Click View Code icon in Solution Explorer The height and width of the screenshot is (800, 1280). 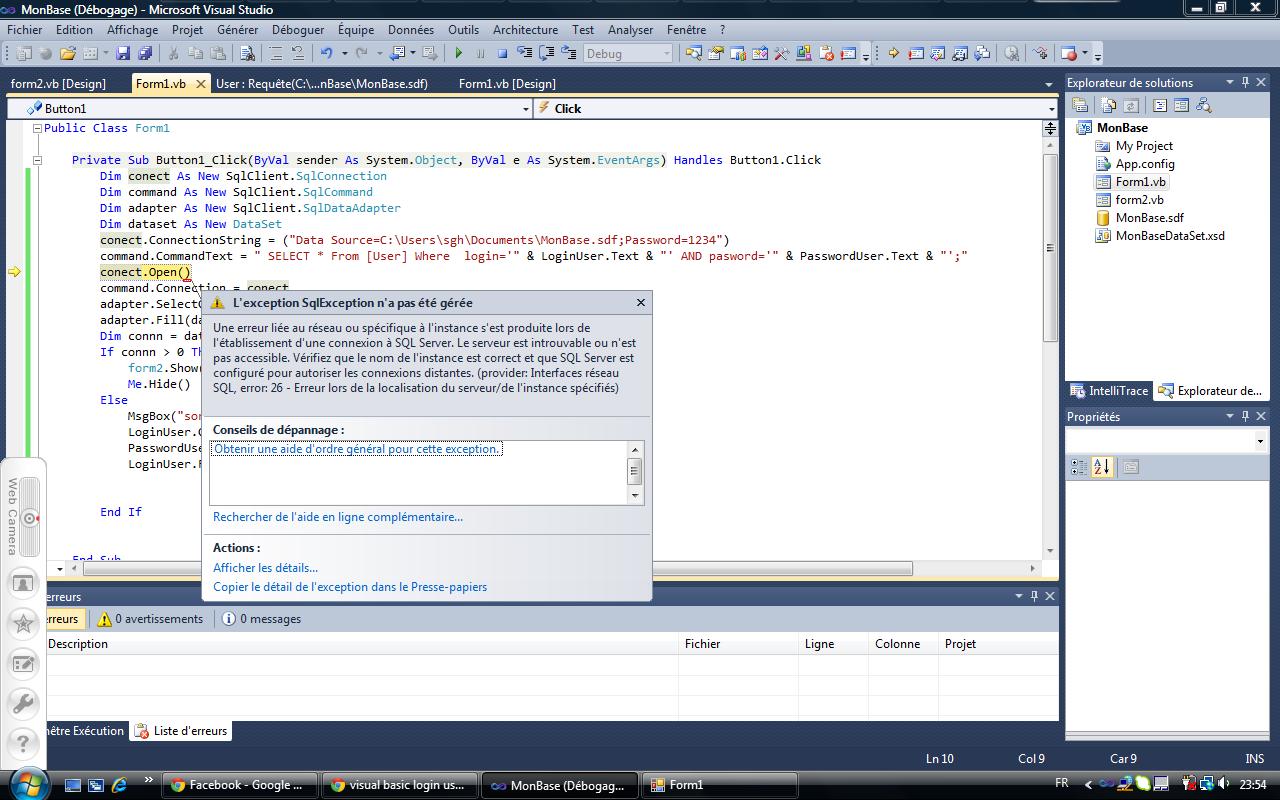pos(1160,105)
